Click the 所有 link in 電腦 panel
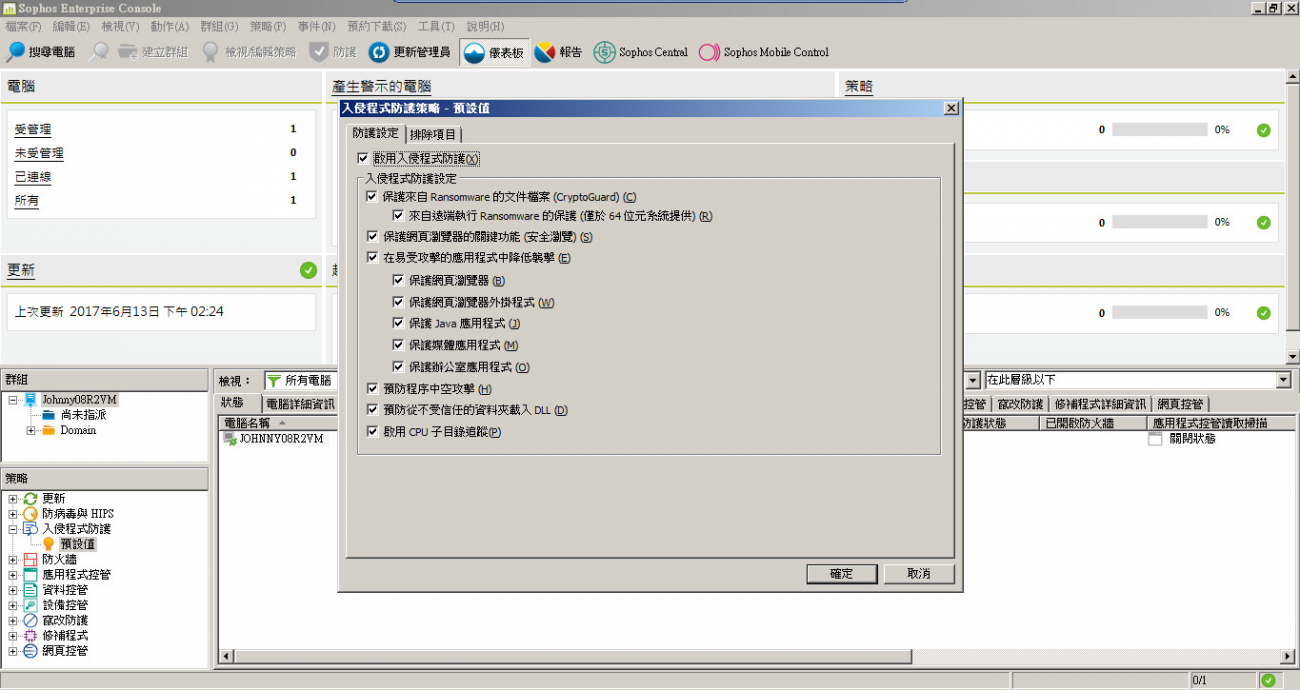 pyautogui.click(x=27, y=201)
